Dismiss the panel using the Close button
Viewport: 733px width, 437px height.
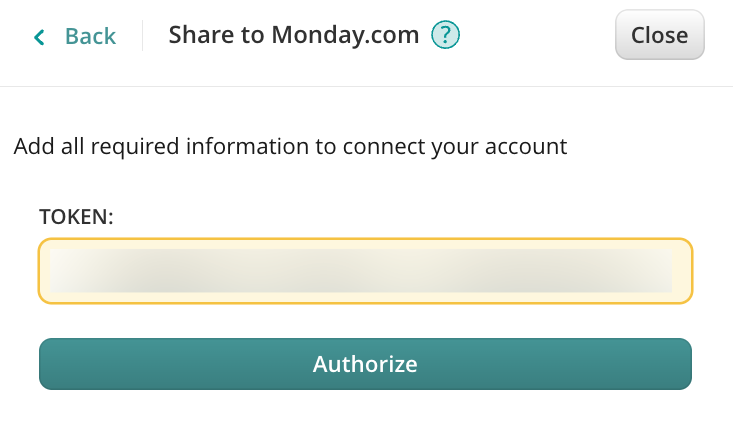(x=659, y=36)
